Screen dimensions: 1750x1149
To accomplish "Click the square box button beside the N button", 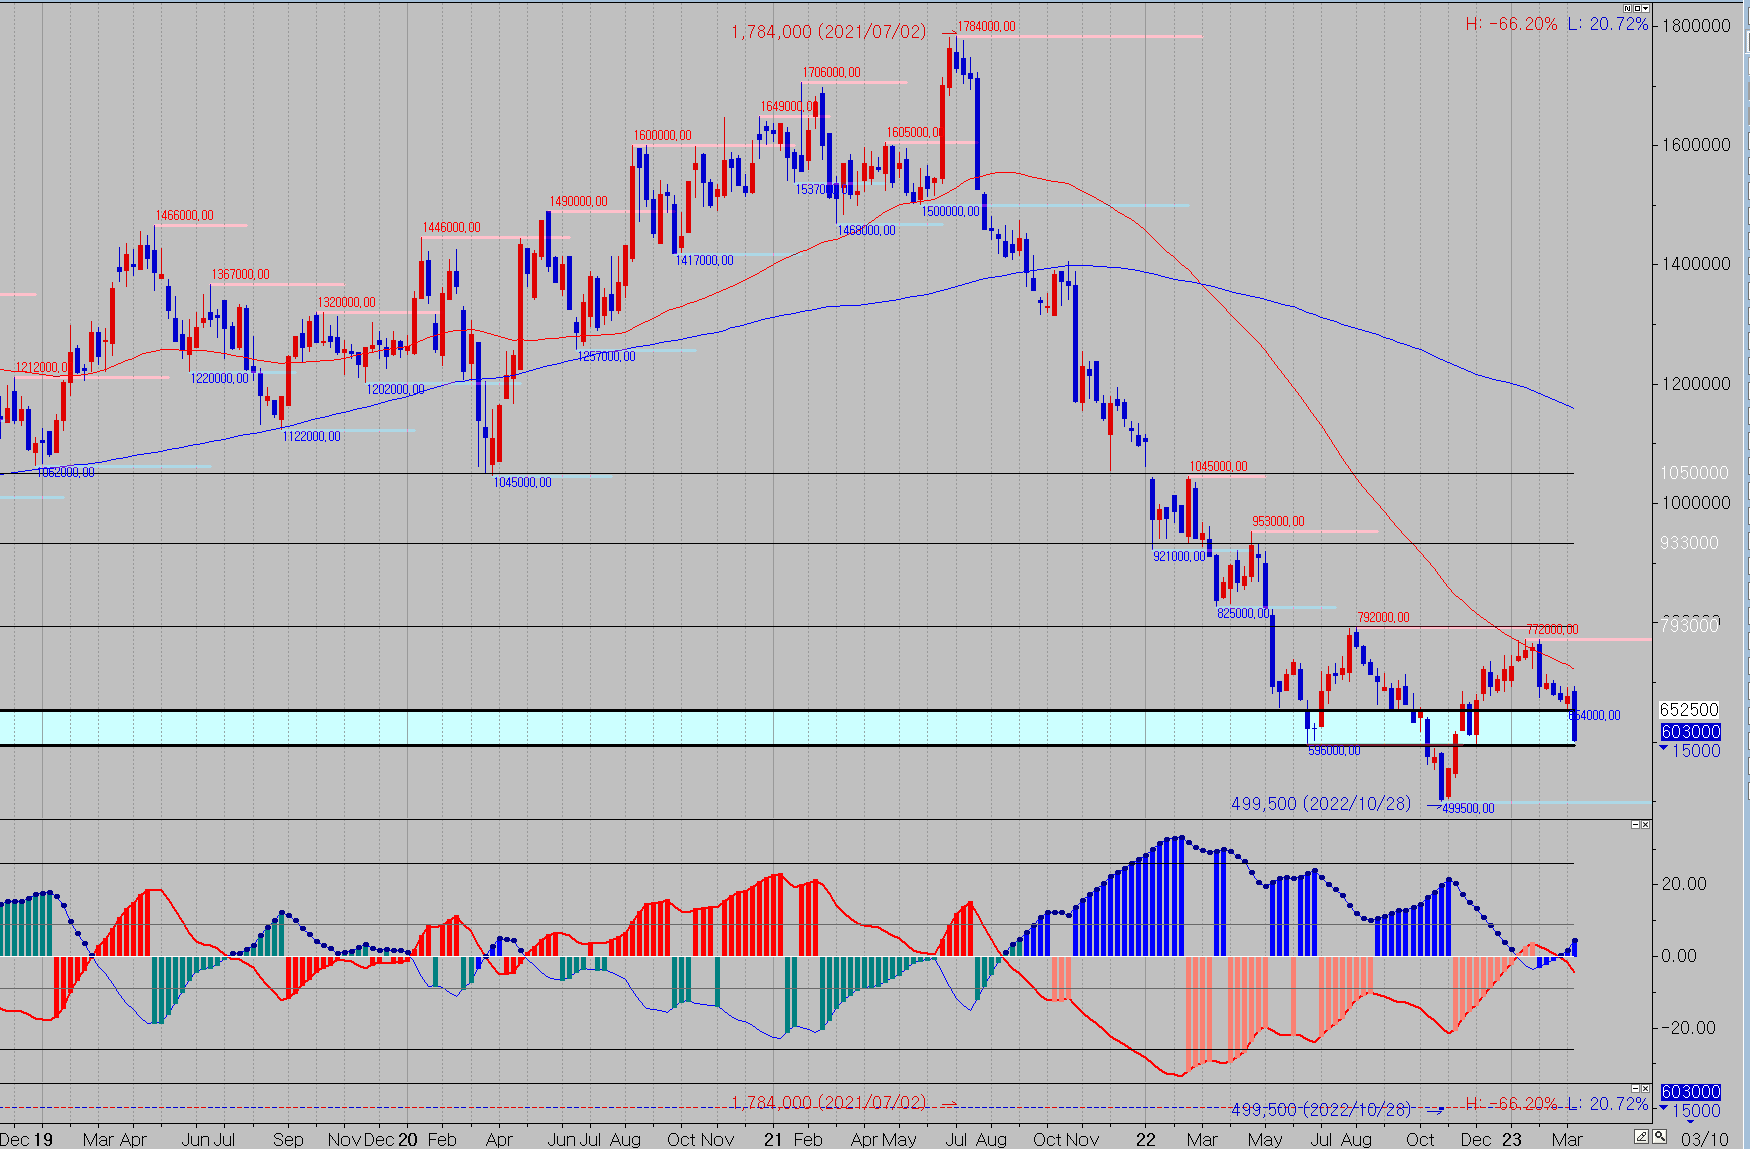I will [x=1637, y=8].
